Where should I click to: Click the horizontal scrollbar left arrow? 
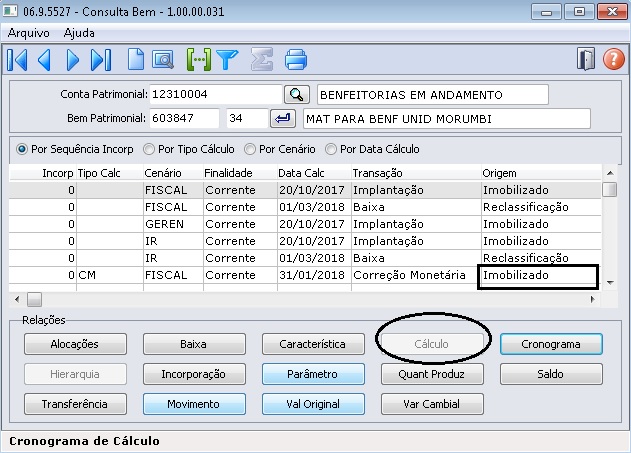tap(16, 299)
